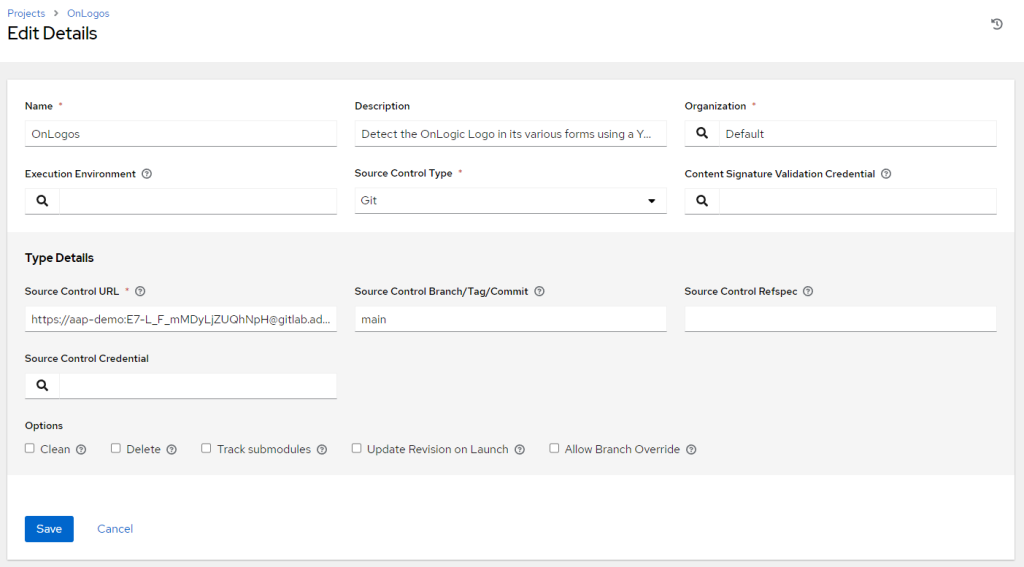Open the OnLogos breadcrumb link

[90, 14]
